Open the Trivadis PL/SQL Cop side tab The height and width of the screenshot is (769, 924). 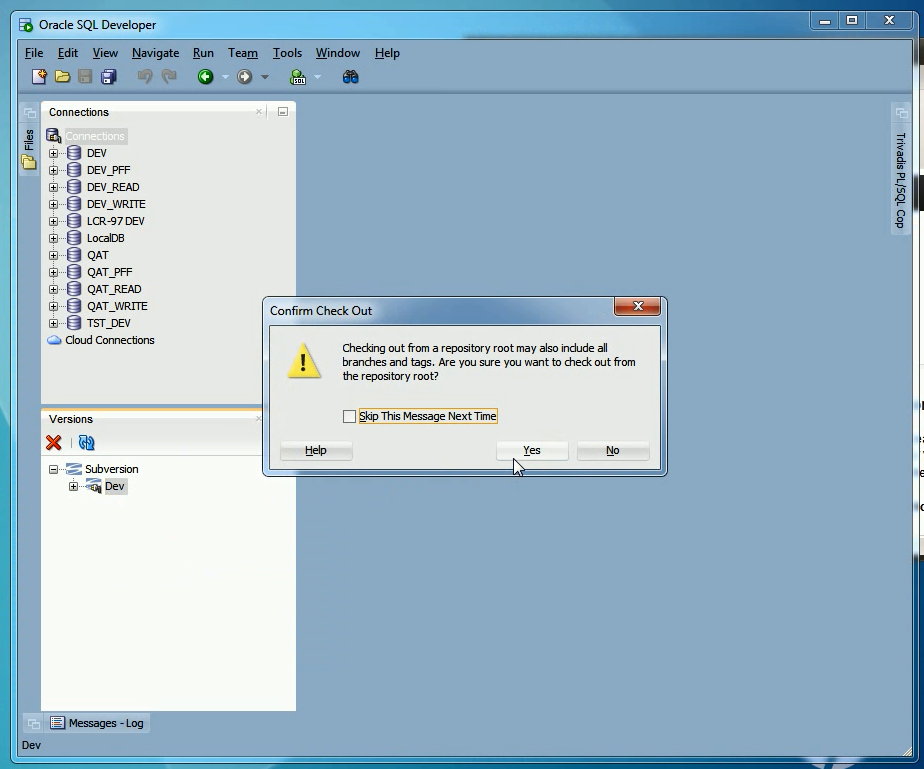900,180
